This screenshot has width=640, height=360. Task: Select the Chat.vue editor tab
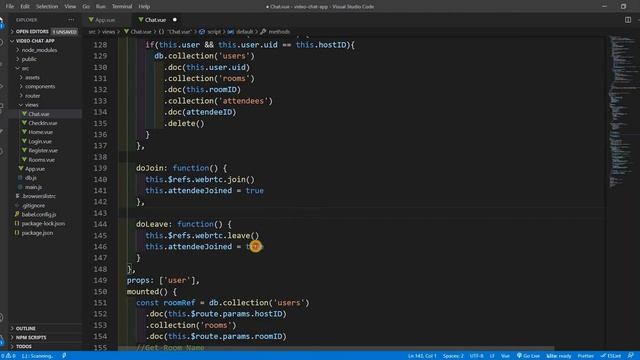click(156, 20)
